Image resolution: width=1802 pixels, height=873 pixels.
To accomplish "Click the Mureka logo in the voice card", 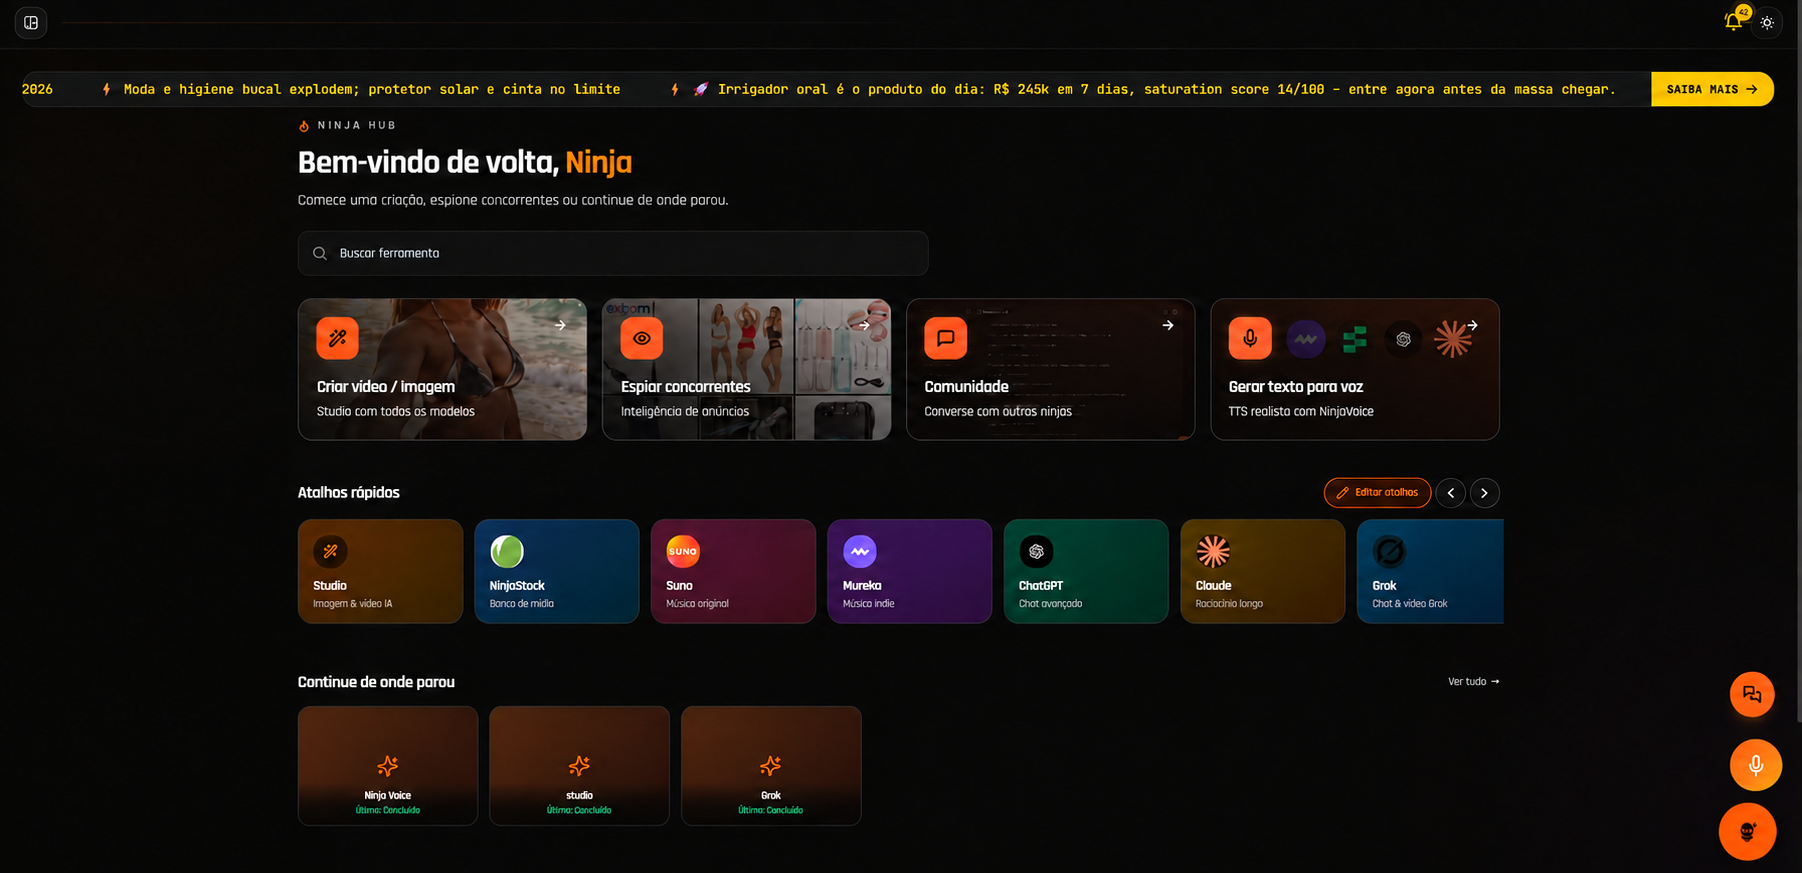I will [x=1305, y=339].
